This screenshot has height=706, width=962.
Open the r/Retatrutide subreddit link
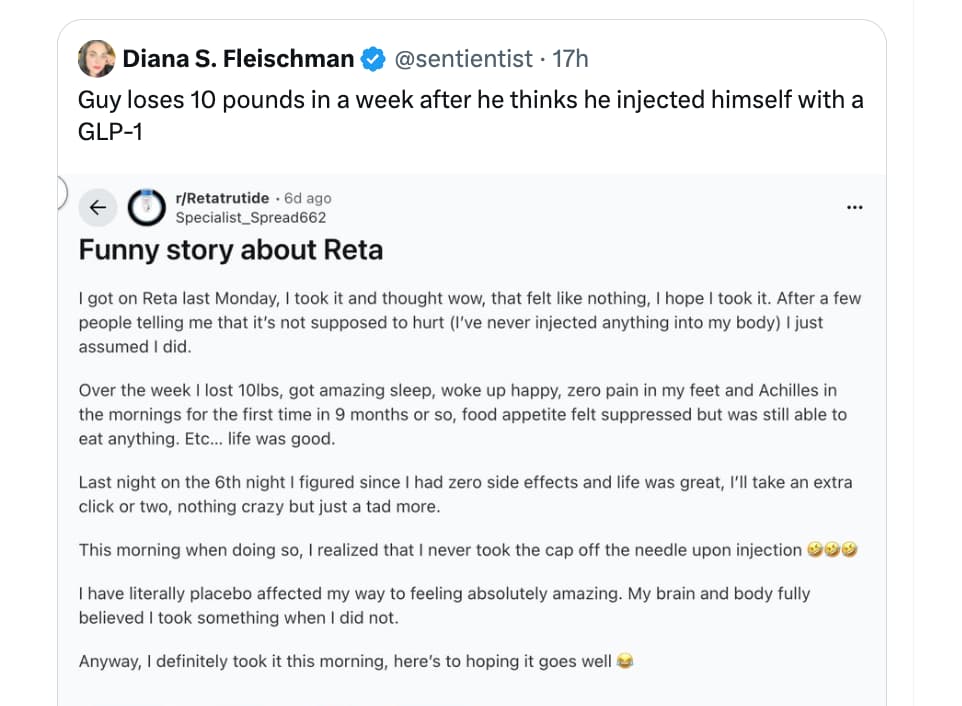pos(222,198)
